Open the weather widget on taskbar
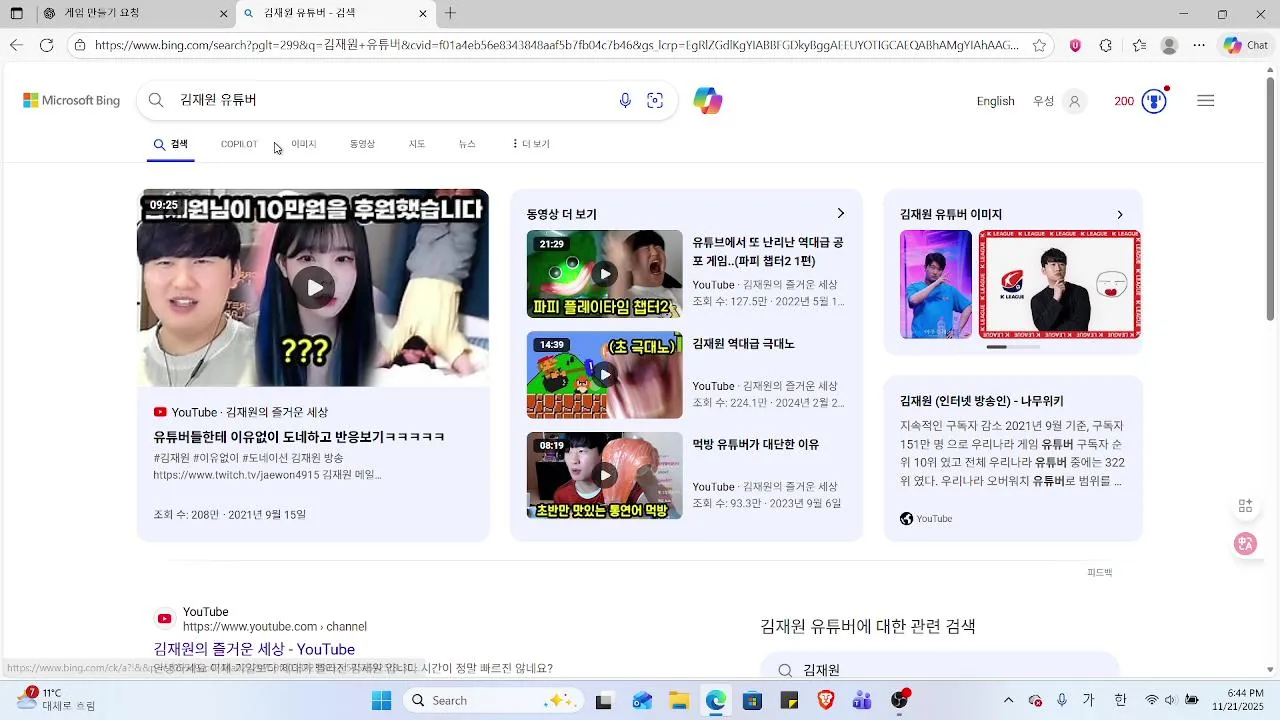This screenshot has height=720, width=1280. 55,699
